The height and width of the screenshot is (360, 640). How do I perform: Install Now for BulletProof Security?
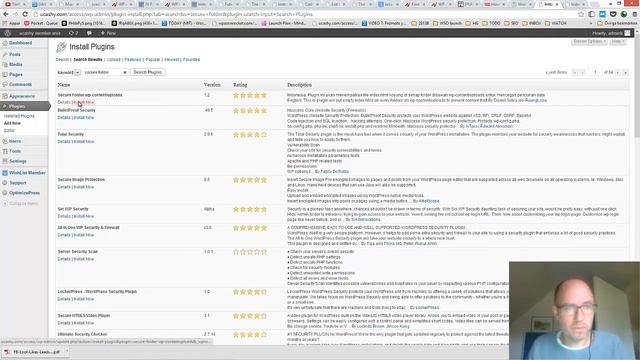(84, 118)
